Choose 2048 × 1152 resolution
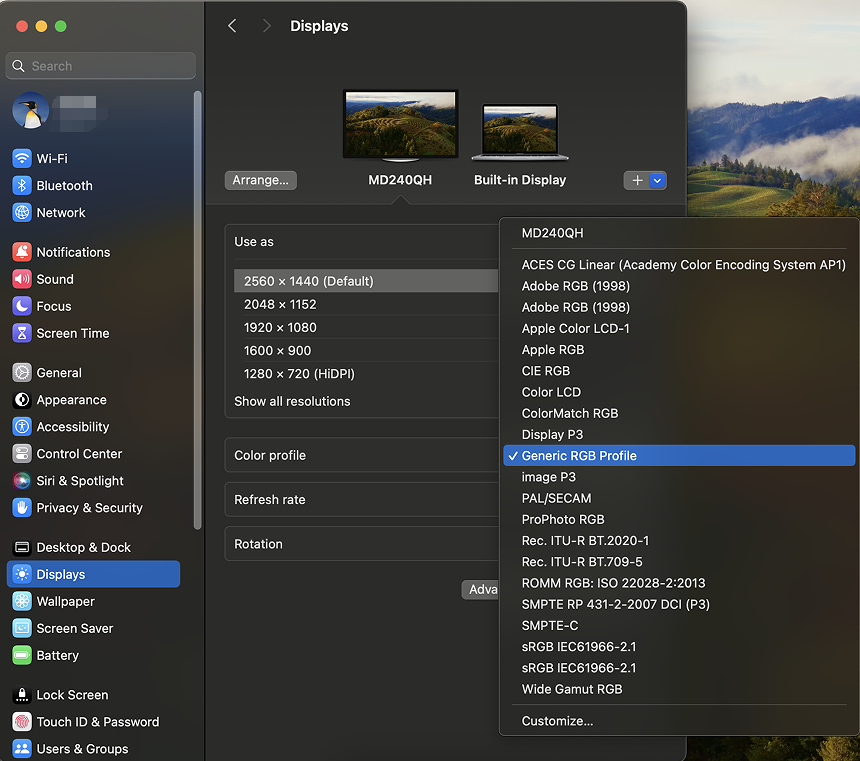 point(366,304)
